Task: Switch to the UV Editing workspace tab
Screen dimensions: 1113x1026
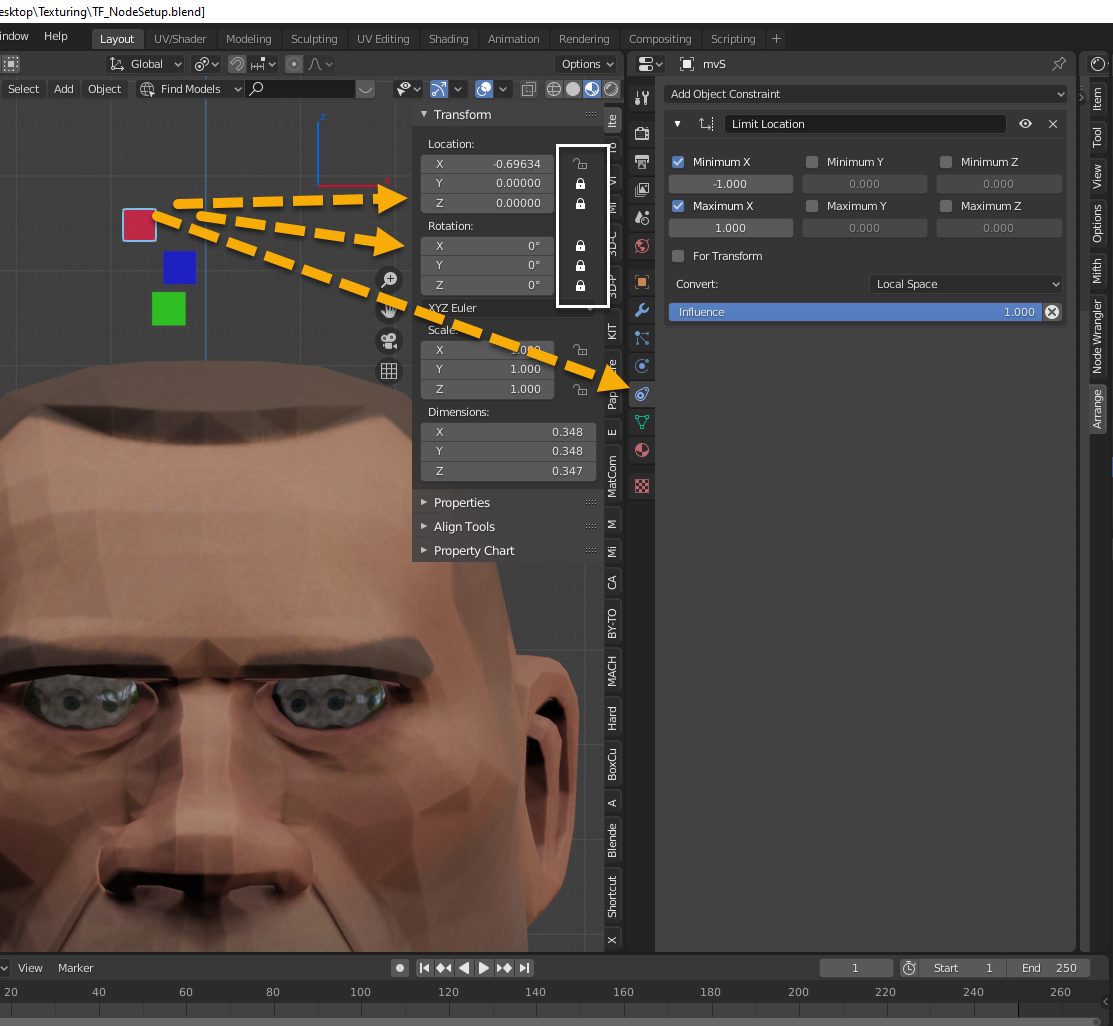Action: coord(383,39)
